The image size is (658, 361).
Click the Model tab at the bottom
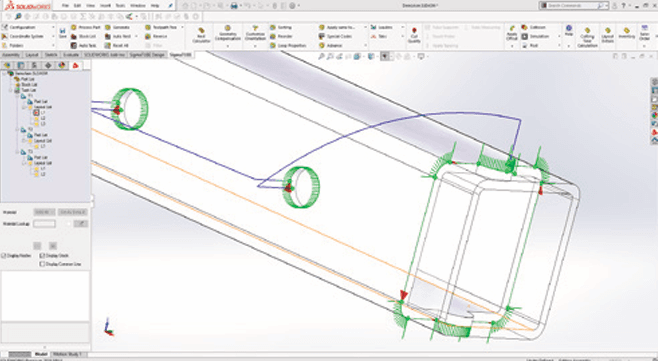41,354
